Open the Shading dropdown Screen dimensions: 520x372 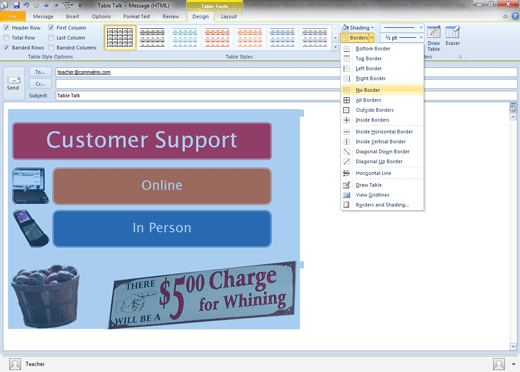click(x=358, y=28)
